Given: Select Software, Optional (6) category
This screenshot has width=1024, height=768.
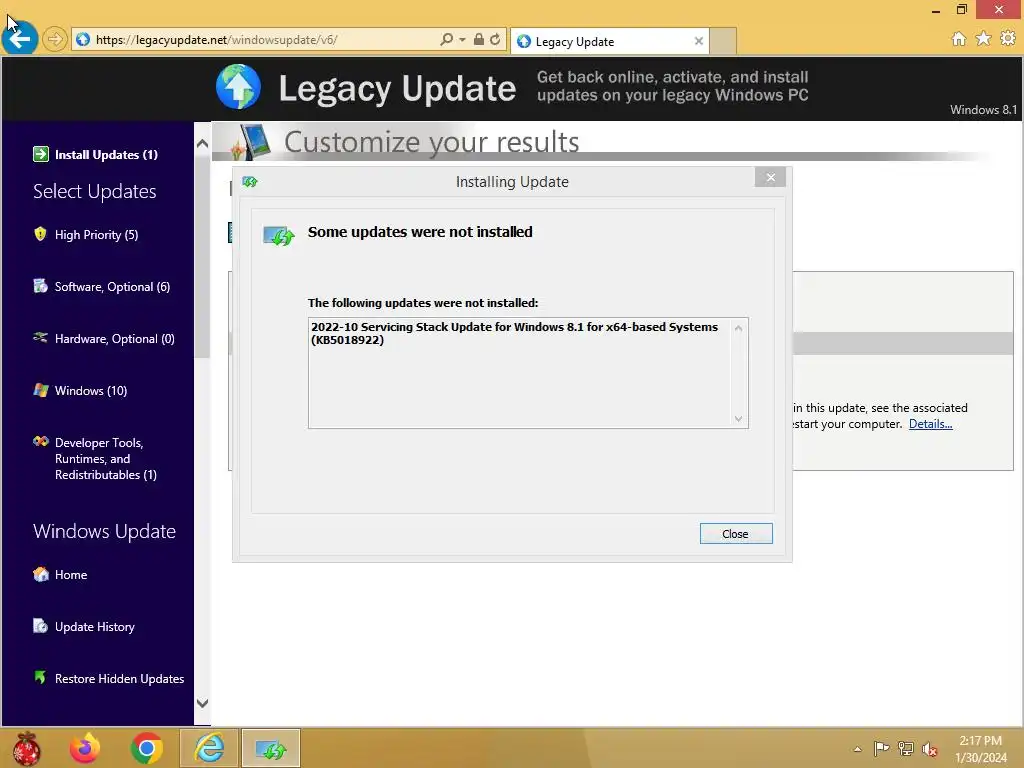Looking at the screenshot, I should coord(112,287).
